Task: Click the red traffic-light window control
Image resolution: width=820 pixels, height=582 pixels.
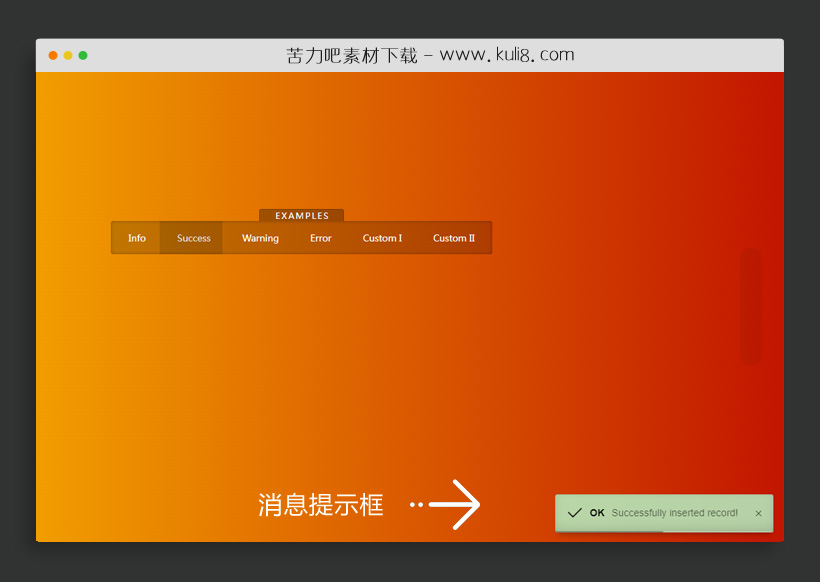Action: coord(52,57)
